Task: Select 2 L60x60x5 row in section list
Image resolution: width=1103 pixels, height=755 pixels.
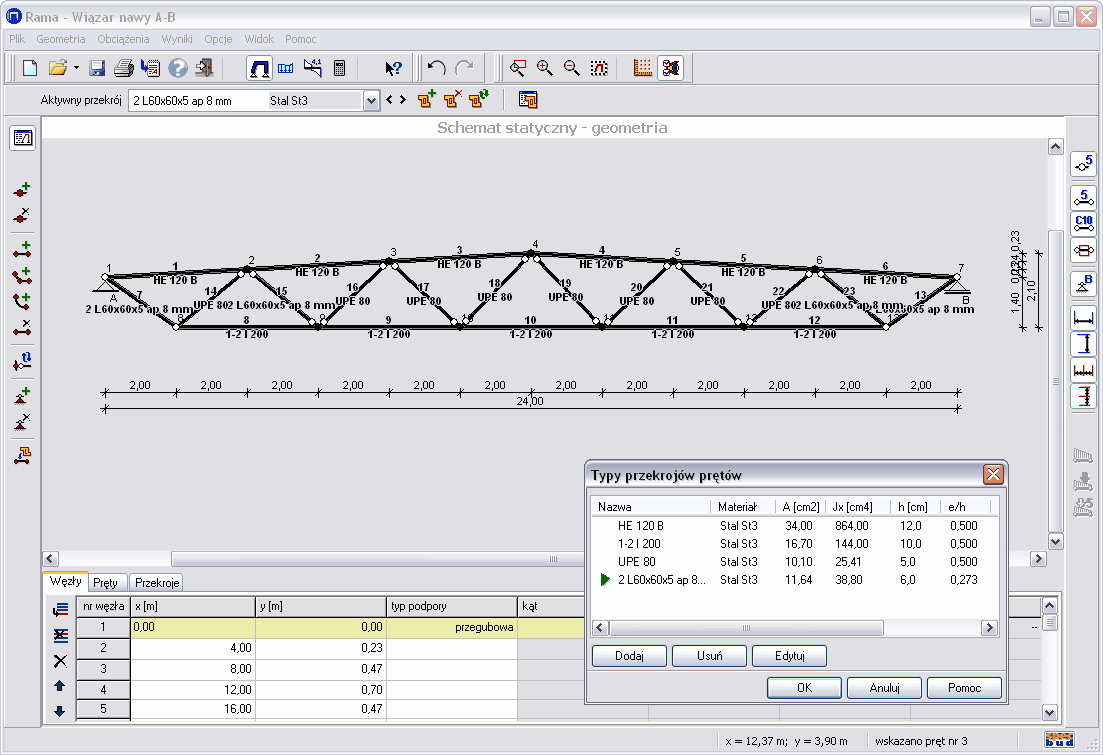Action: [662, 579]
